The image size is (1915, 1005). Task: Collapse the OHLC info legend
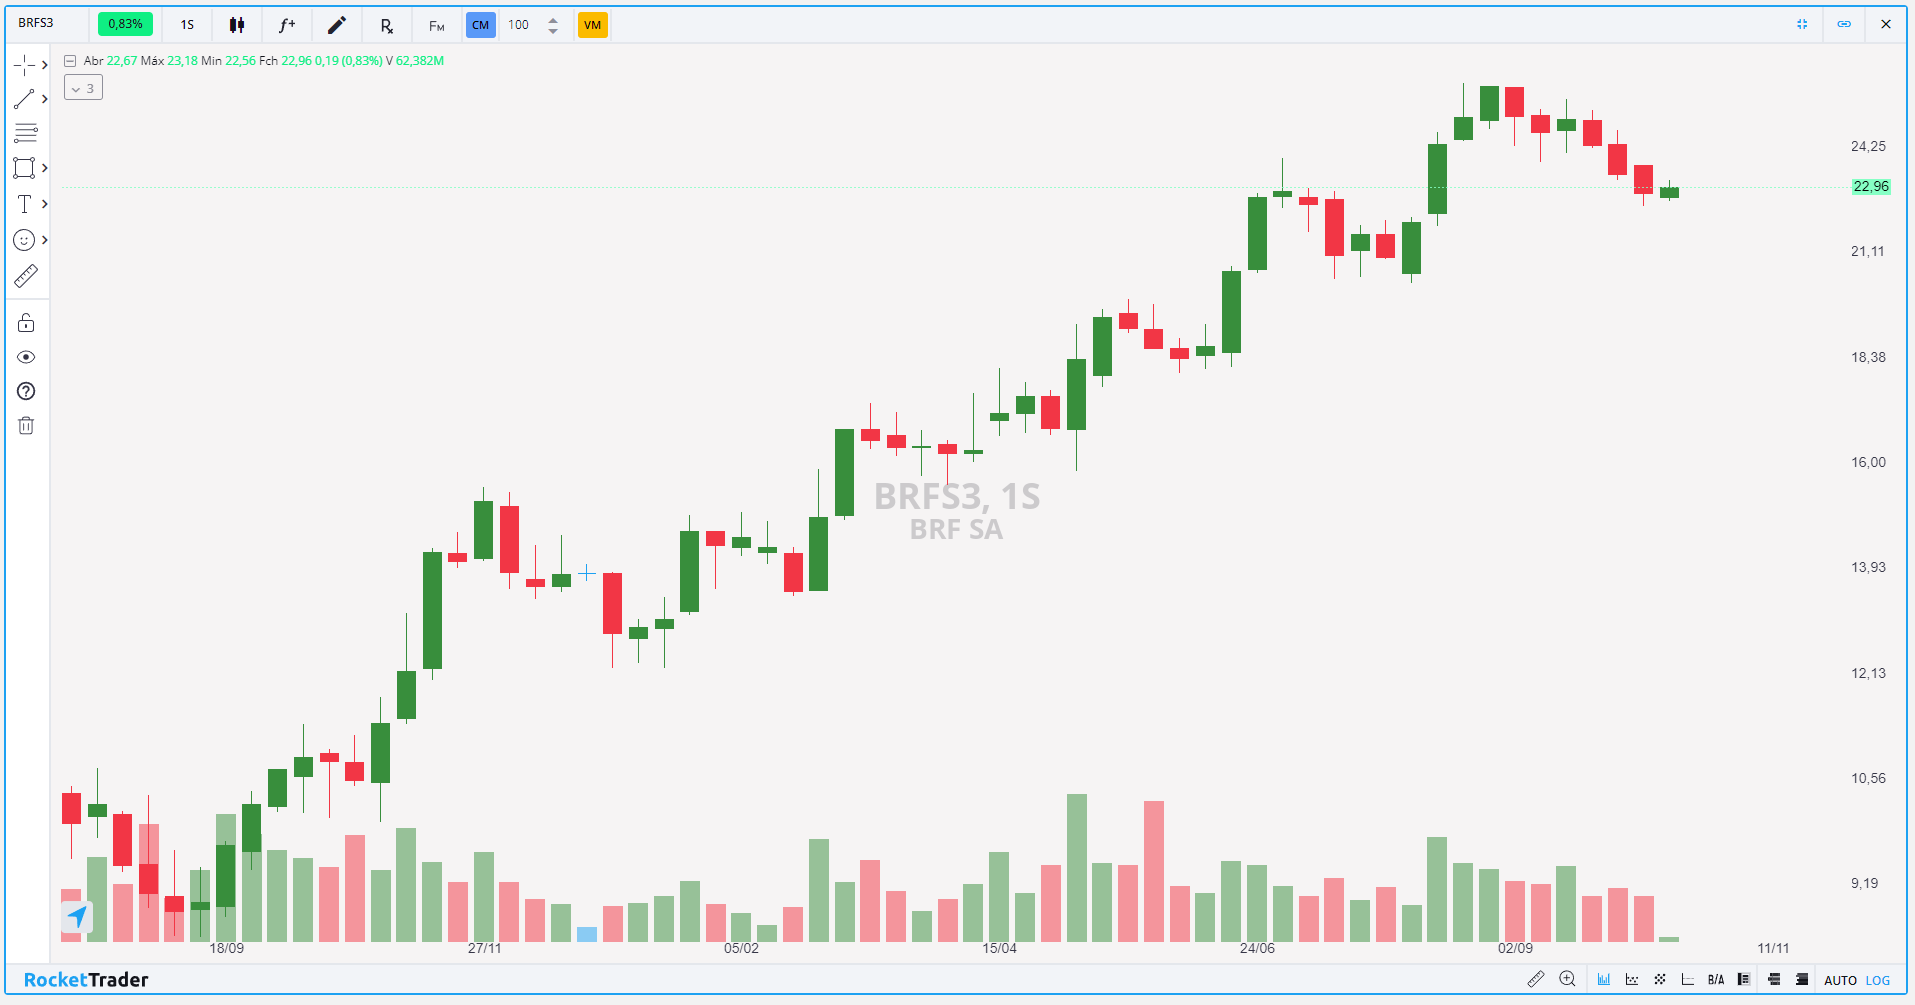[70, 61]
